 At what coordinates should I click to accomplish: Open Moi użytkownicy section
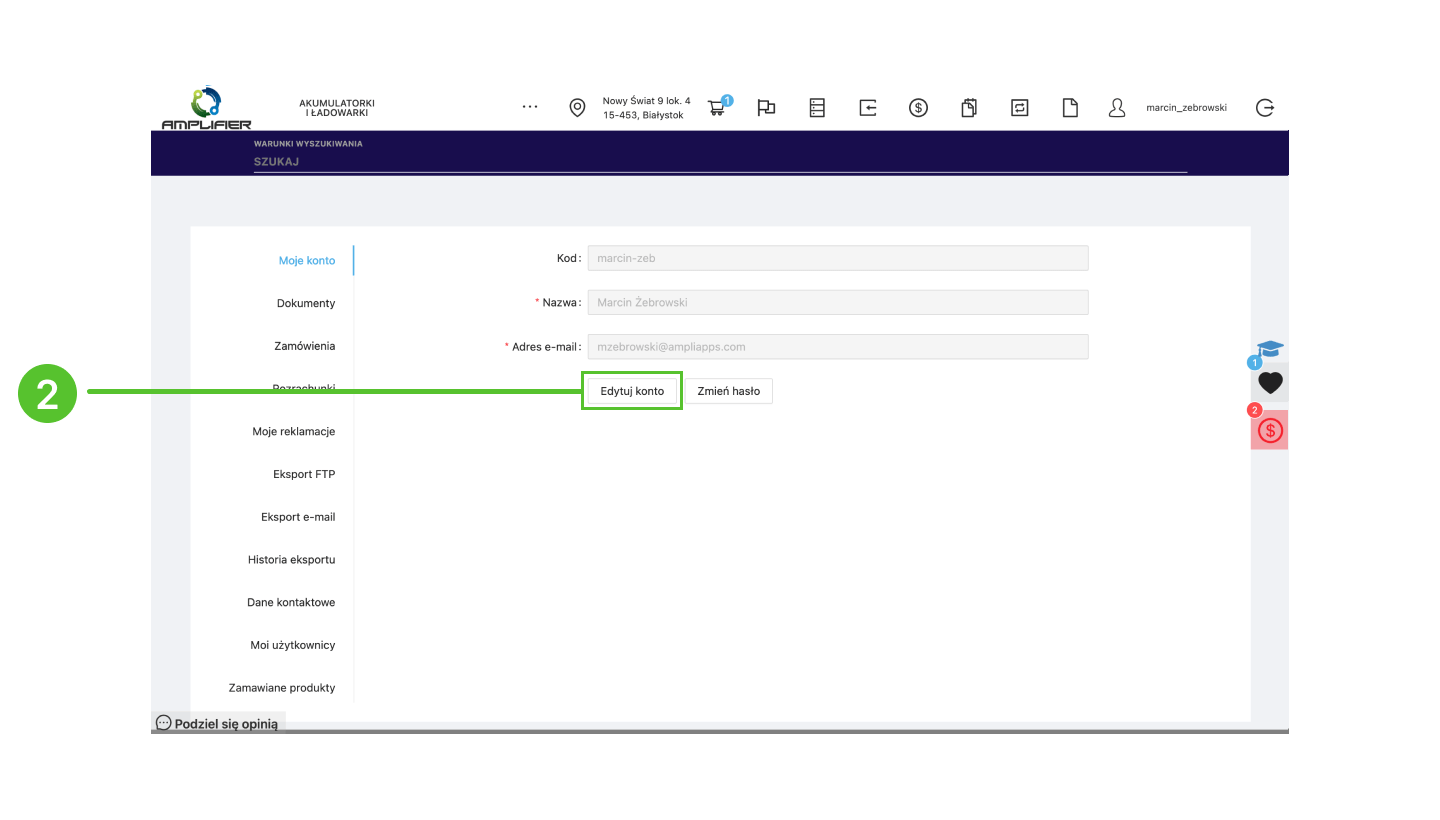coord(293,645)
